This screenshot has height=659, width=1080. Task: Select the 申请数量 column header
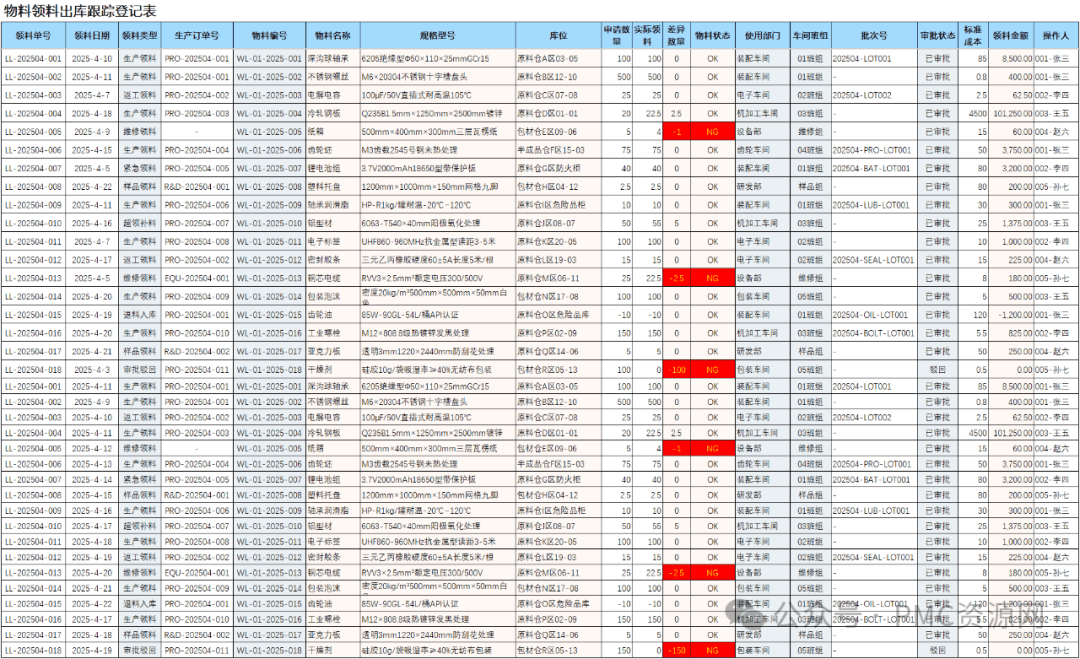pyautogui.click(x=617, y=36)
